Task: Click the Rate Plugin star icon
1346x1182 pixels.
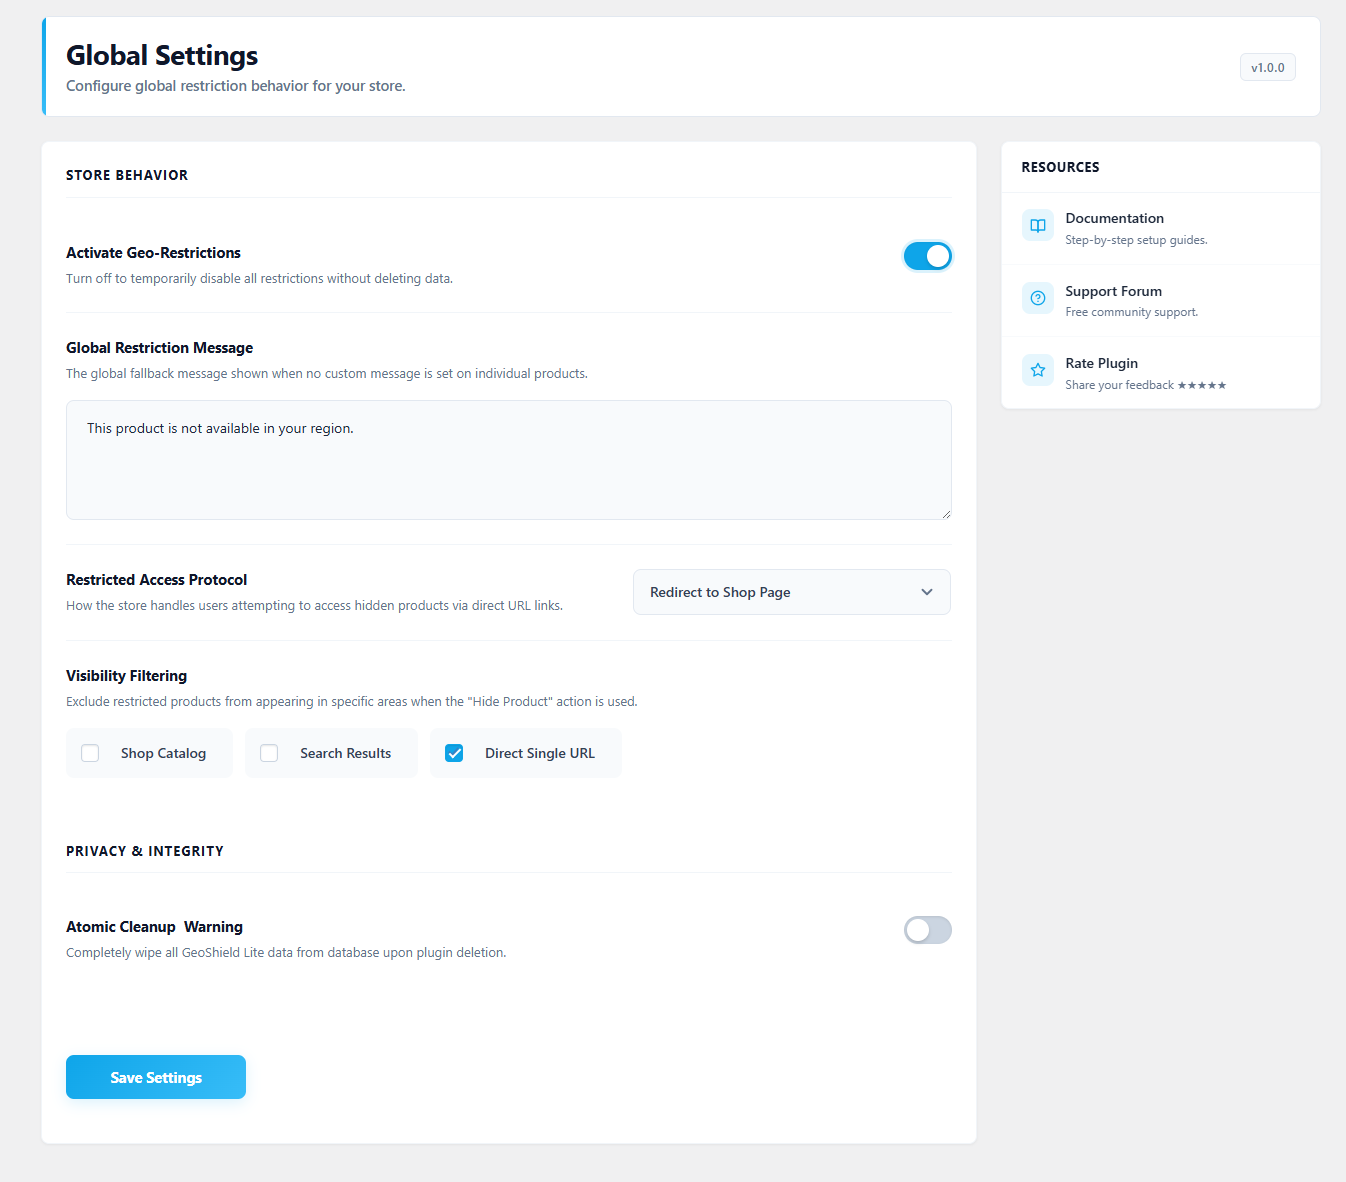Action: click(x=1037, y=369)
